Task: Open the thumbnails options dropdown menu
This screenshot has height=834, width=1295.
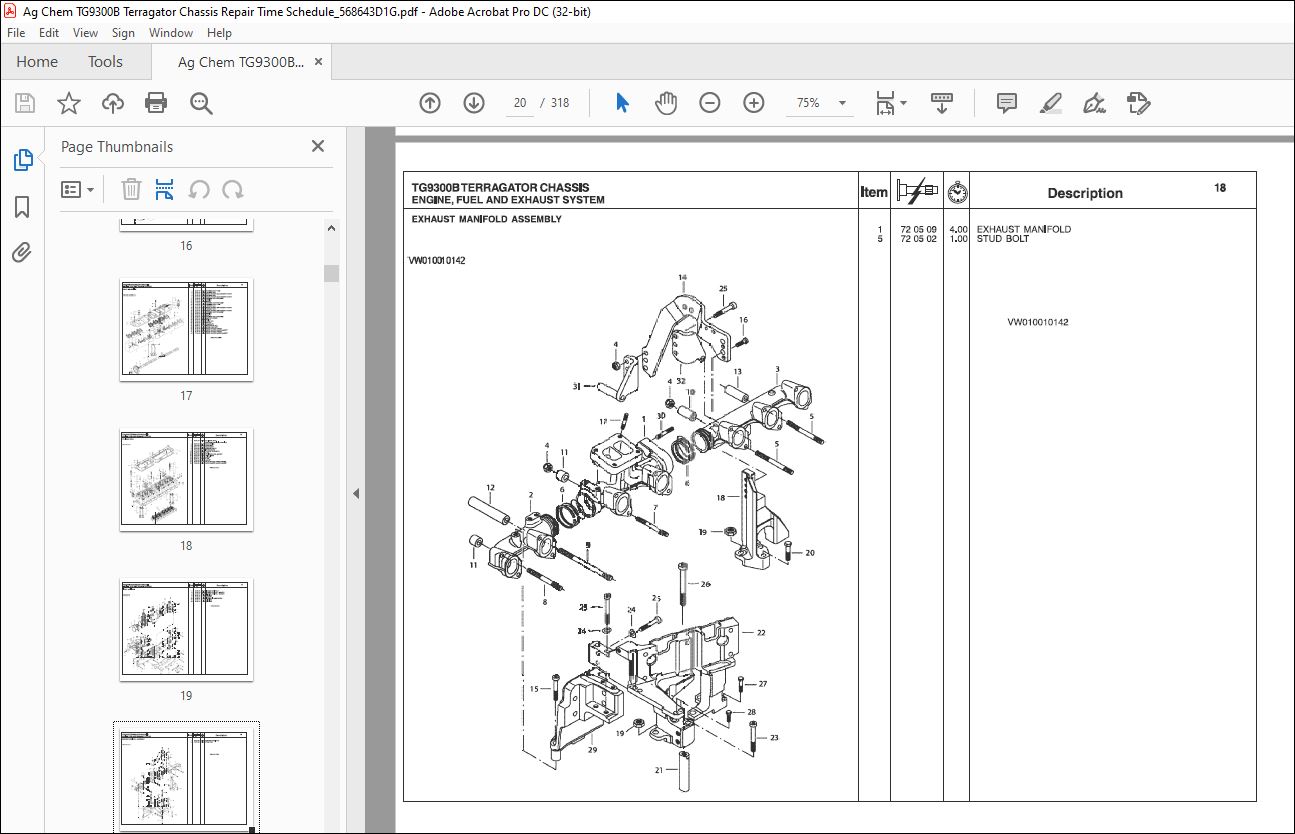Action: pyautogui.click(x=78, y=189)
